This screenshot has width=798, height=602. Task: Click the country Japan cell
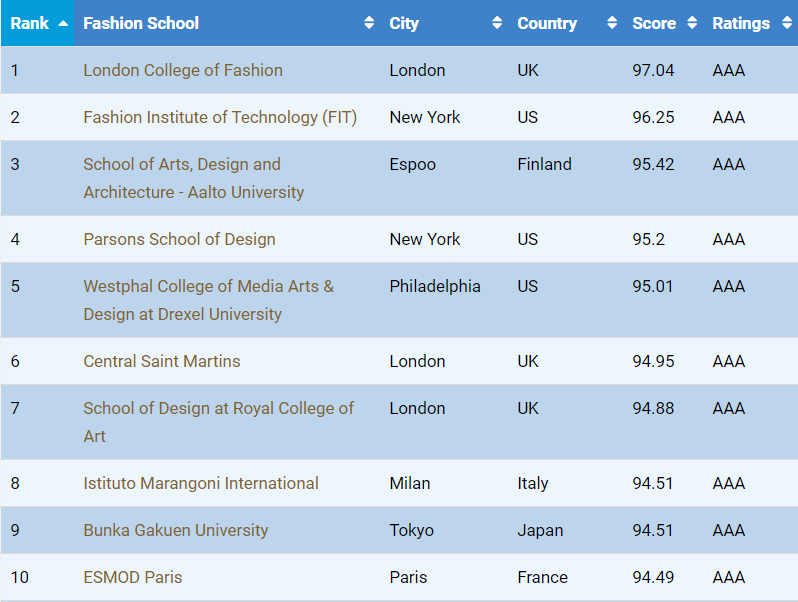point(540,531)
